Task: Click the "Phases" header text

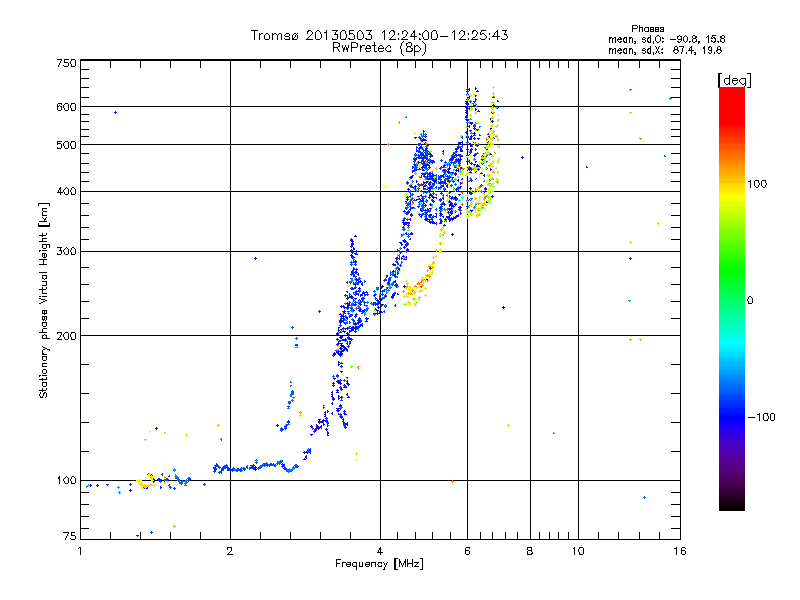Action: point(647,29)
